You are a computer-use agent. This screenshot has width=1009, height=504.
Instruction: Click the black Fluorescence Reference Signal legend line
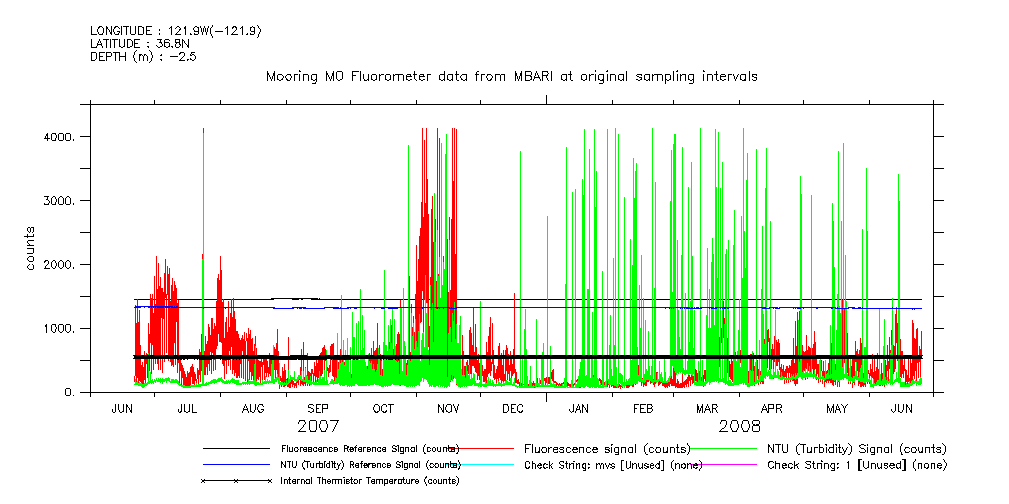[x=237, y=449]
